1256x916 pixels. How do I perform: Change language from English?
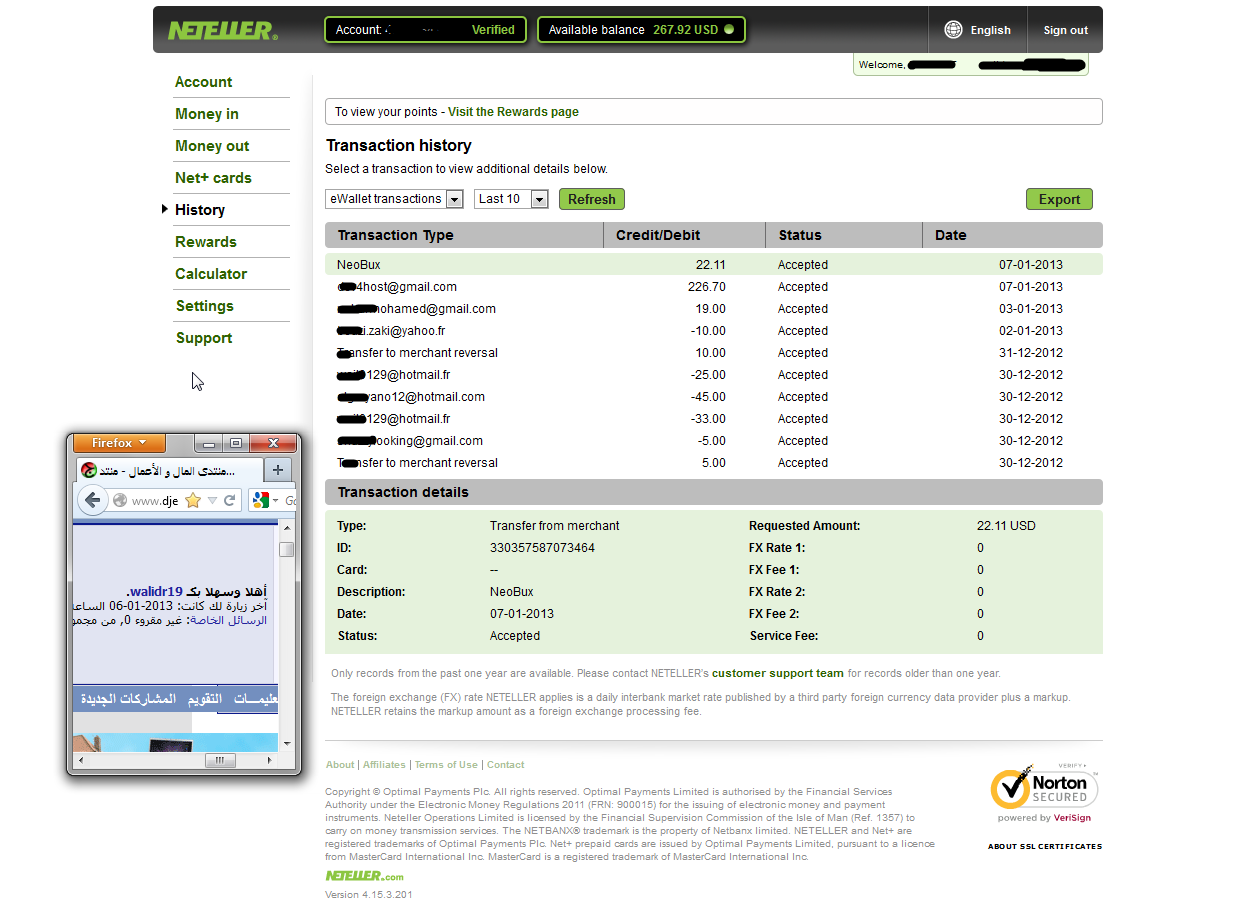point(991,30)
